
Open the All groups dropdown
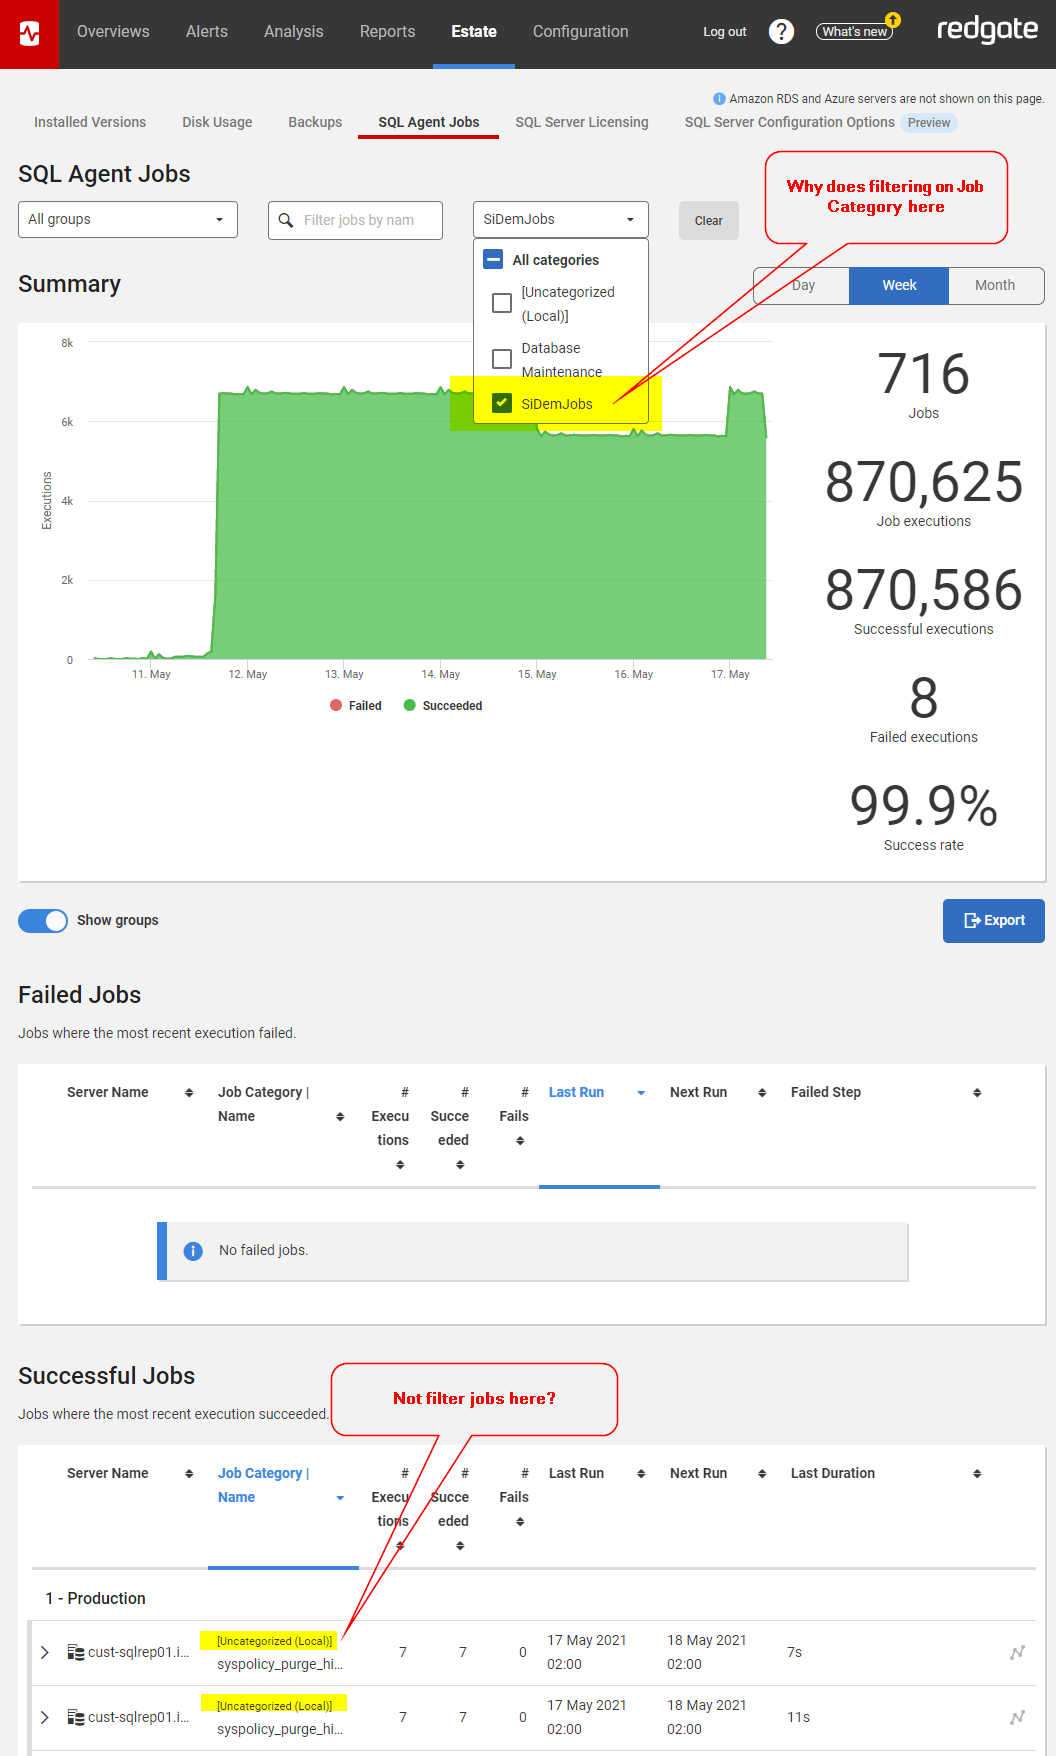click(128, 220)
